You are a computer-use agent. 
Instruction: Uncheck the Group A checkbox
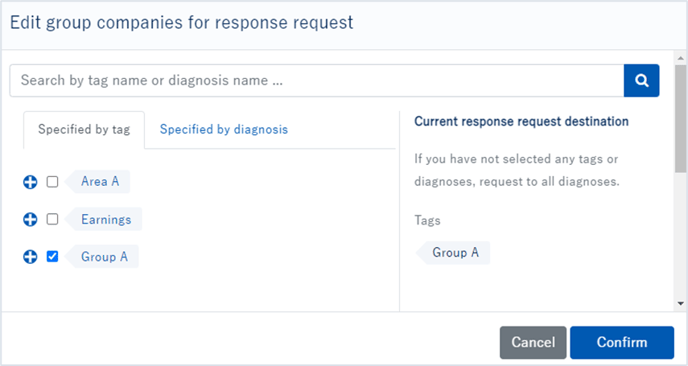[52, 256]
